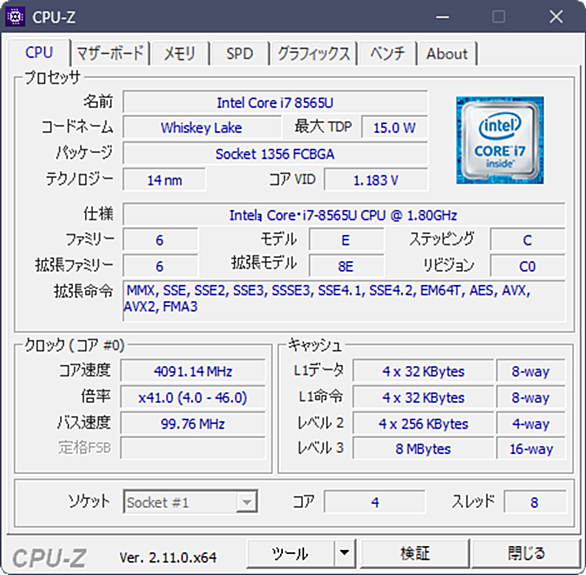
Task: Click the 16-way cache associativity value
Action: pyautogui.click(x=531, y=448)
